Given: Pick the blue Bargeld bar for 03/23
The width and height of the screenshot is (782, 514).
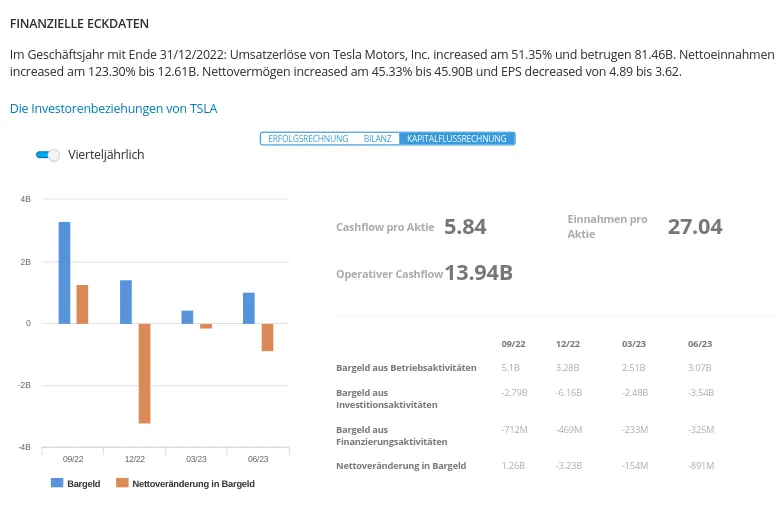Looking at the screenshot, I should tap(187, 317).
